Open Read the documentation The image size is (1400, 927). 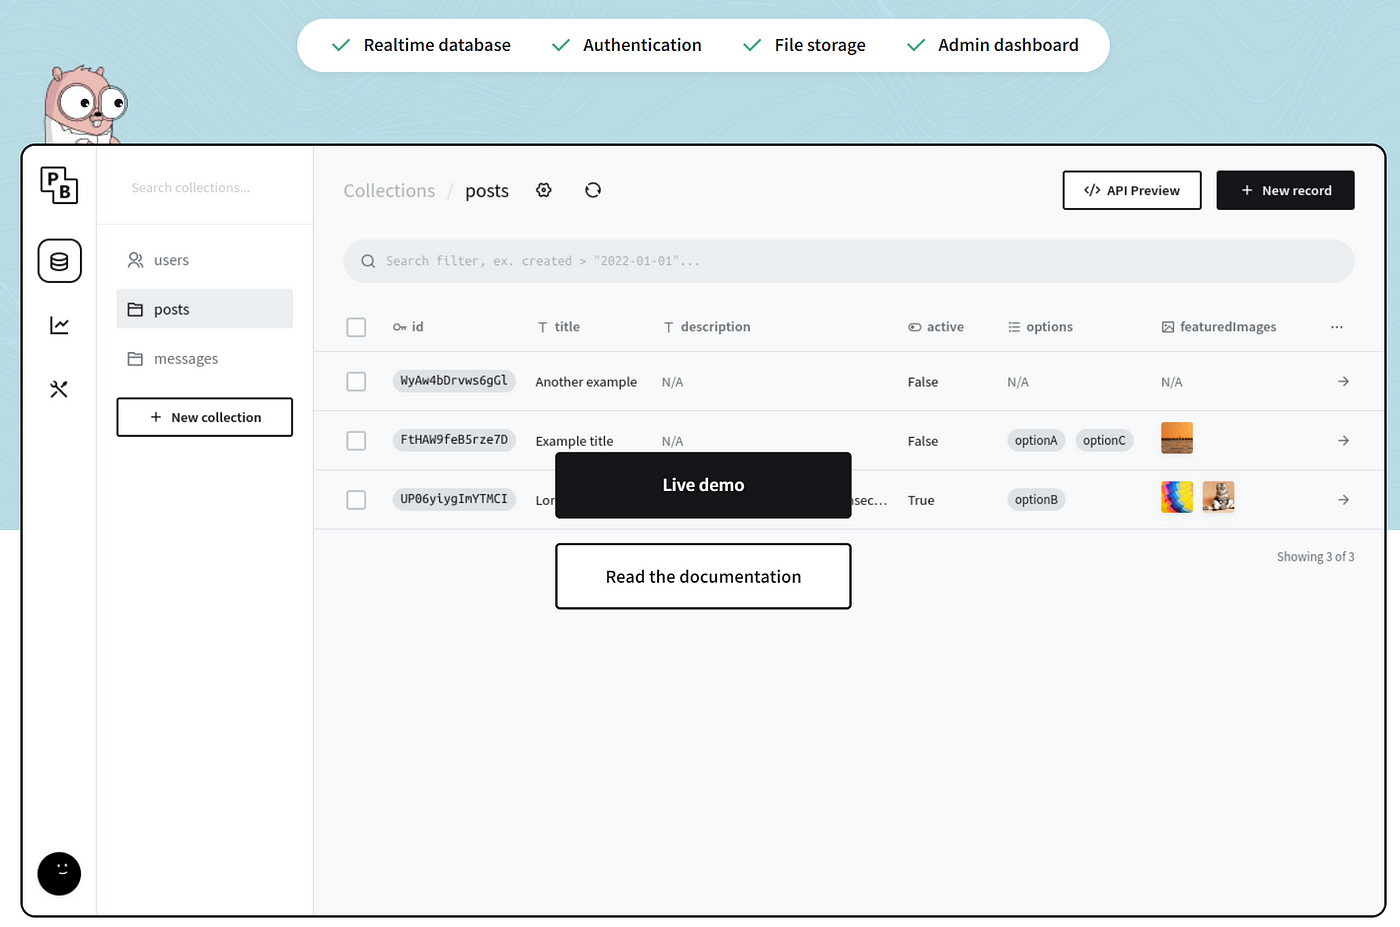[703, 576]
